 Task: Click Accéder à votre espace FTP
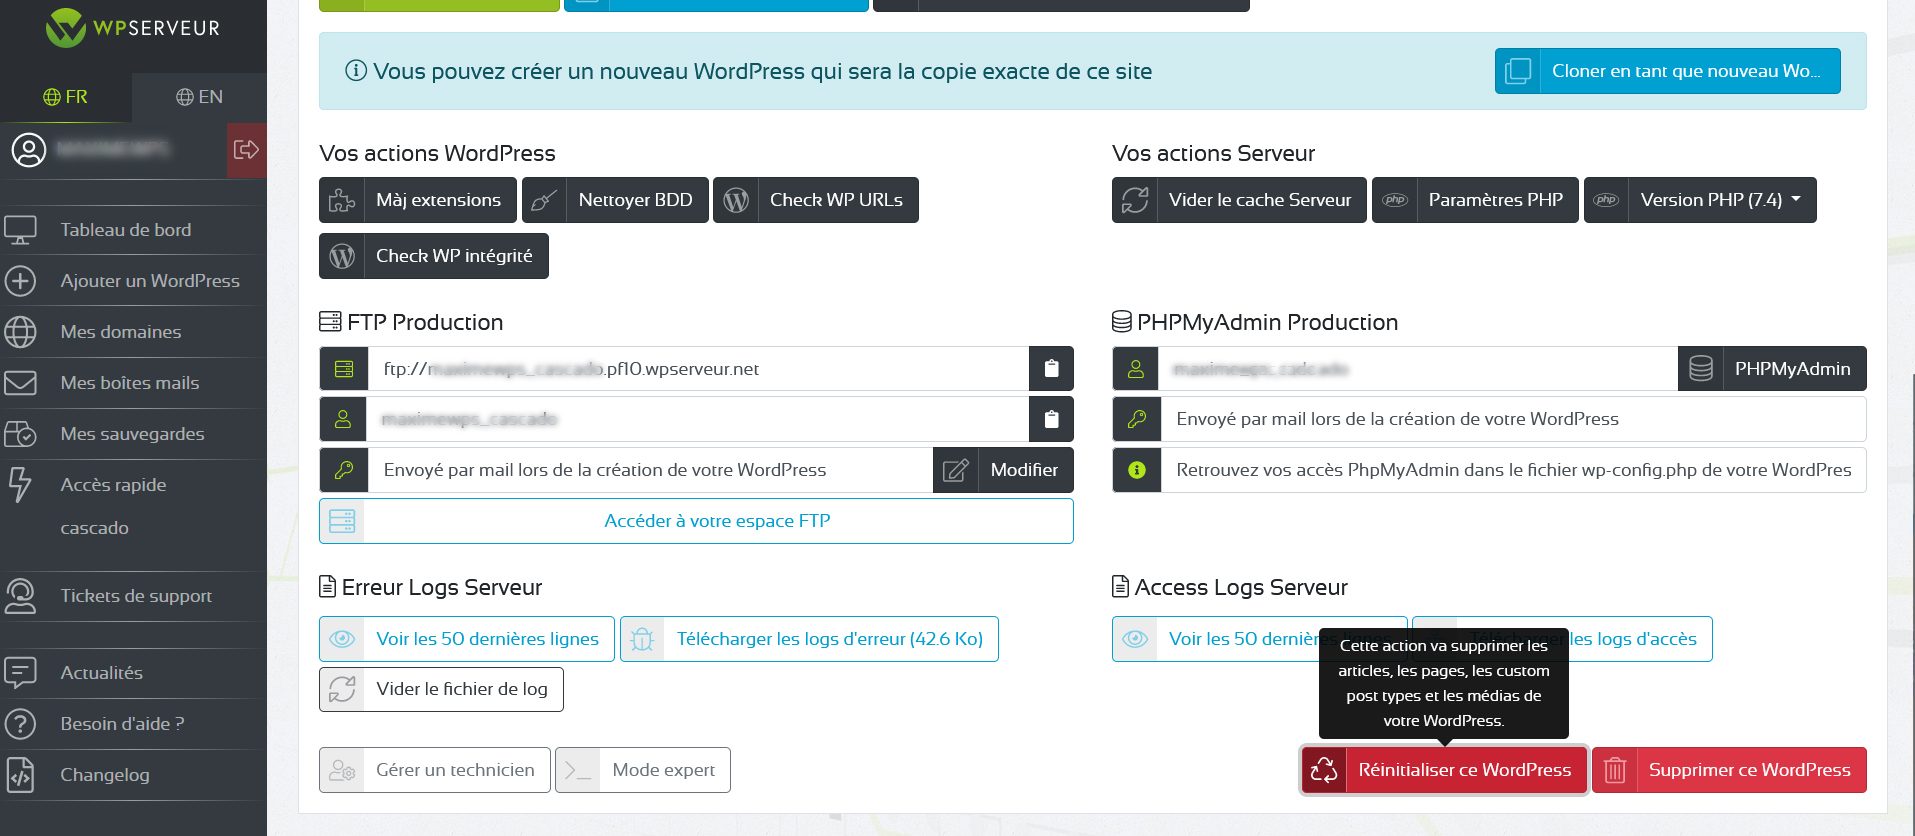[x=696, y=521]
